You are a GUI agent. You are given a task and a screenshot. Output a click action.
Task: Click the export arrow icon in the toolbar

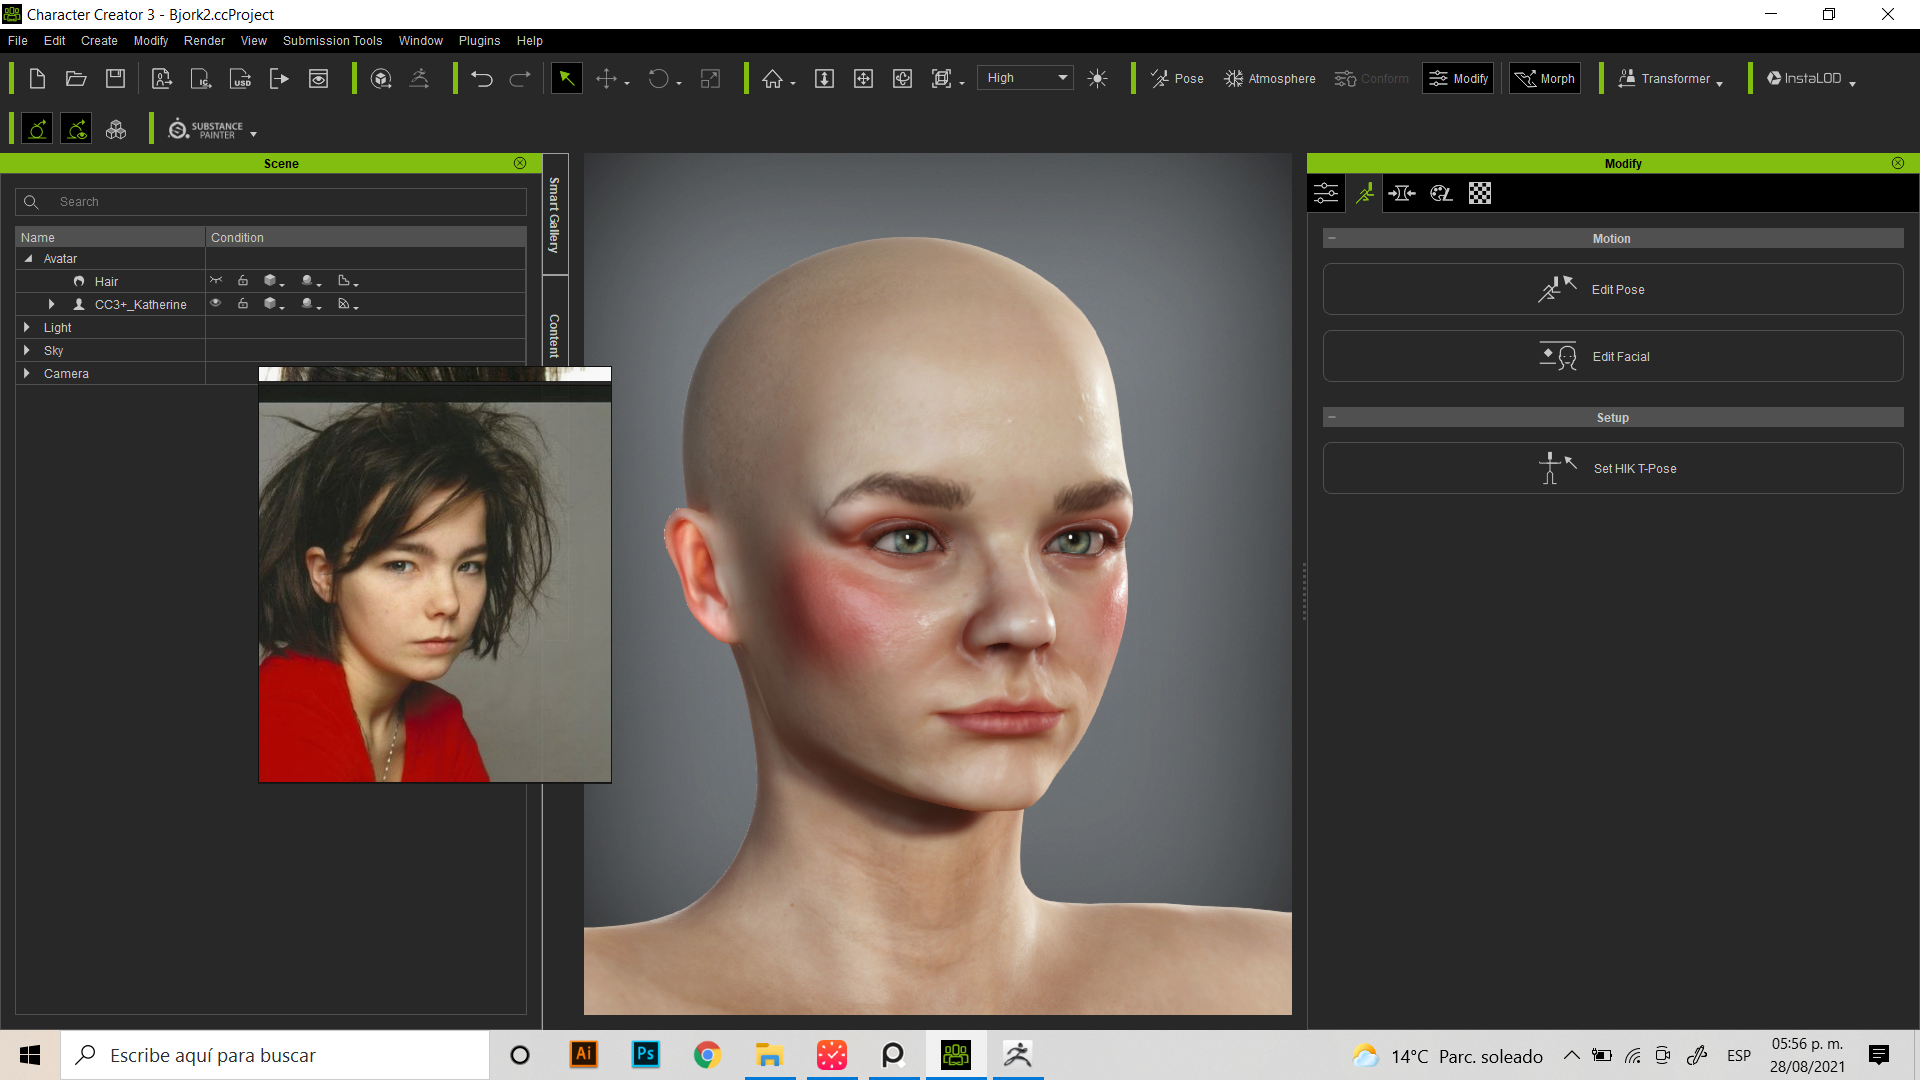pyautogui.click(x=280, y=79)
